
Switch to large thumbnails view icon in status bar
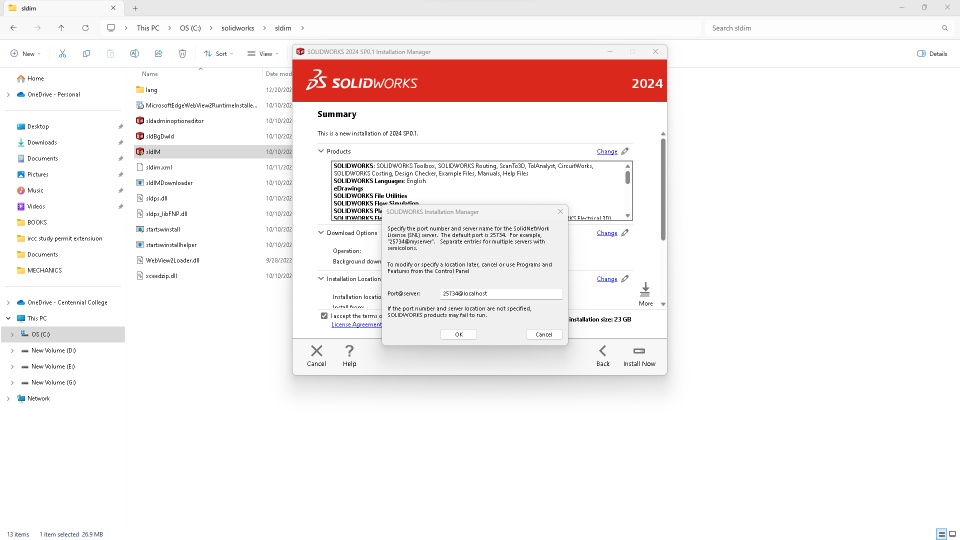pos(952,534)
